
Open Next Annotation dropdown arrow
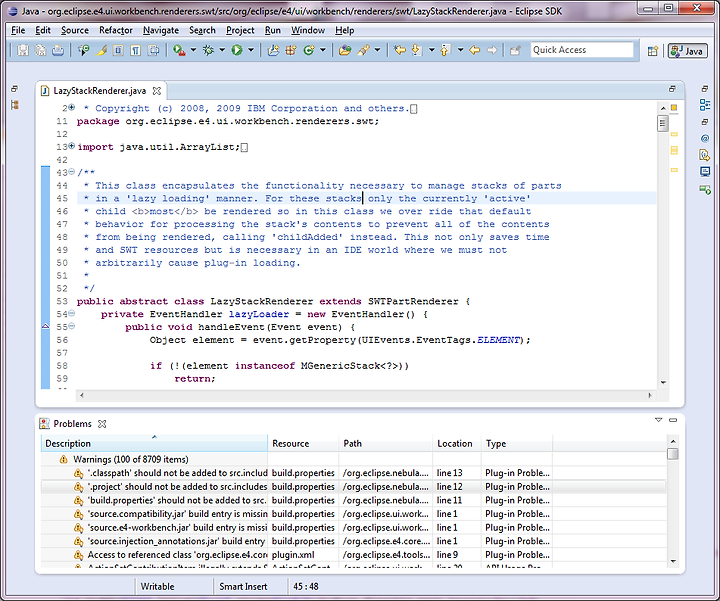pyautogui.click(x=431, y=50)
